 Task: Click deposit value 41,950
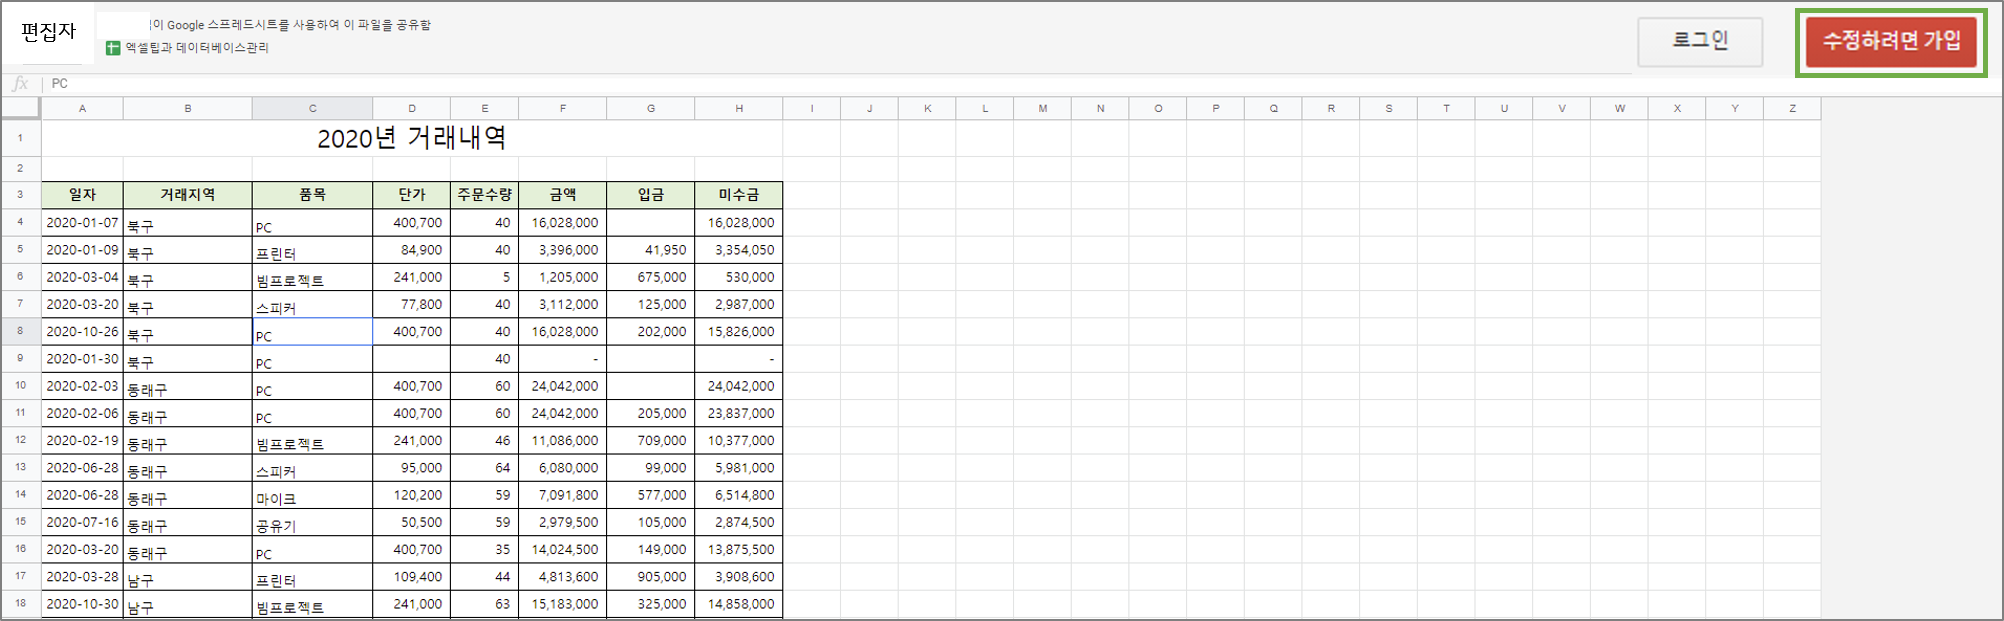point(651,250)
